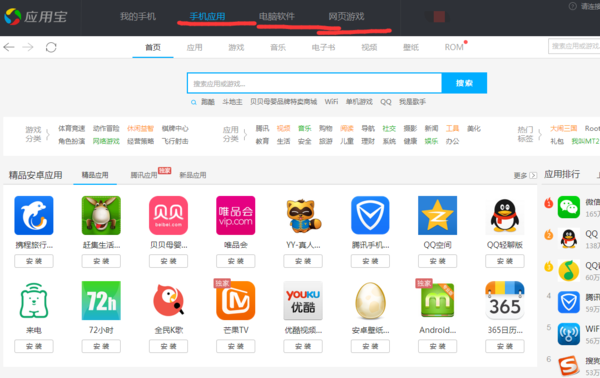Switch to 新品应用 sub-tab
Viewport: 600px width, 378px height.
(x=193, y=175)
